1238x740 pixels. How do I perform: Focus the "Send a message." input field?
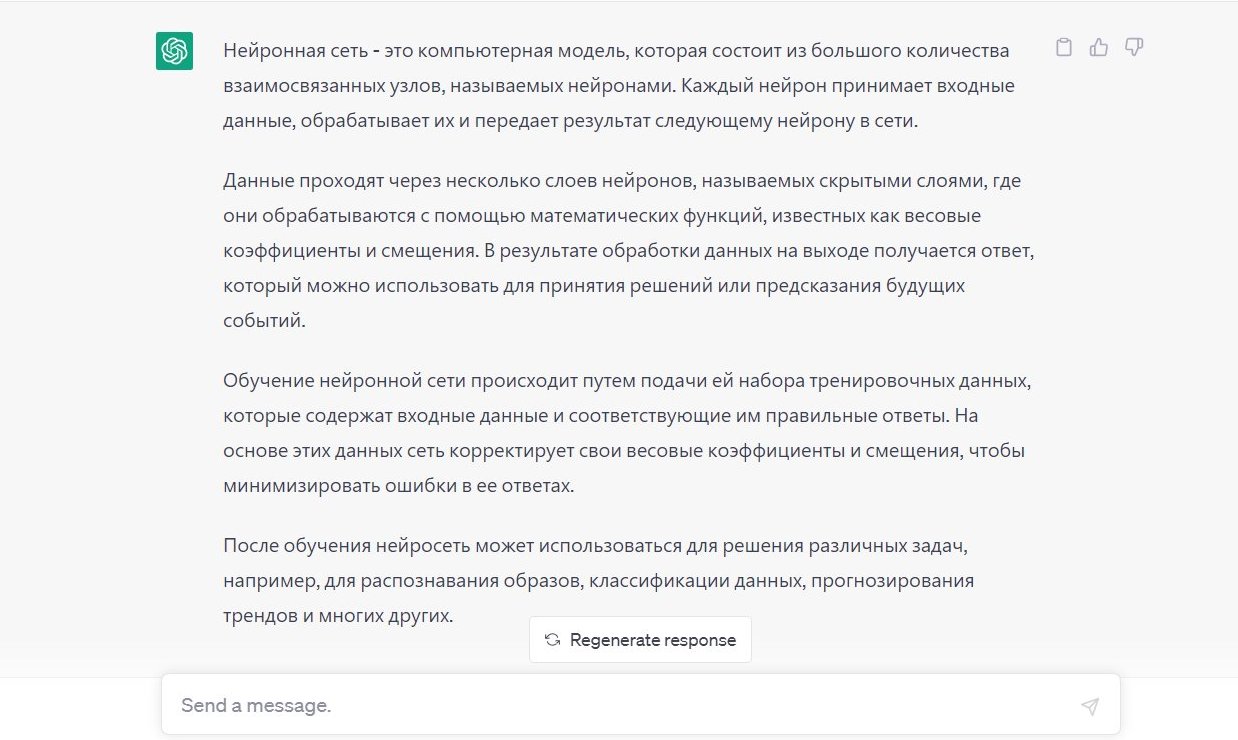coord(620,705)
